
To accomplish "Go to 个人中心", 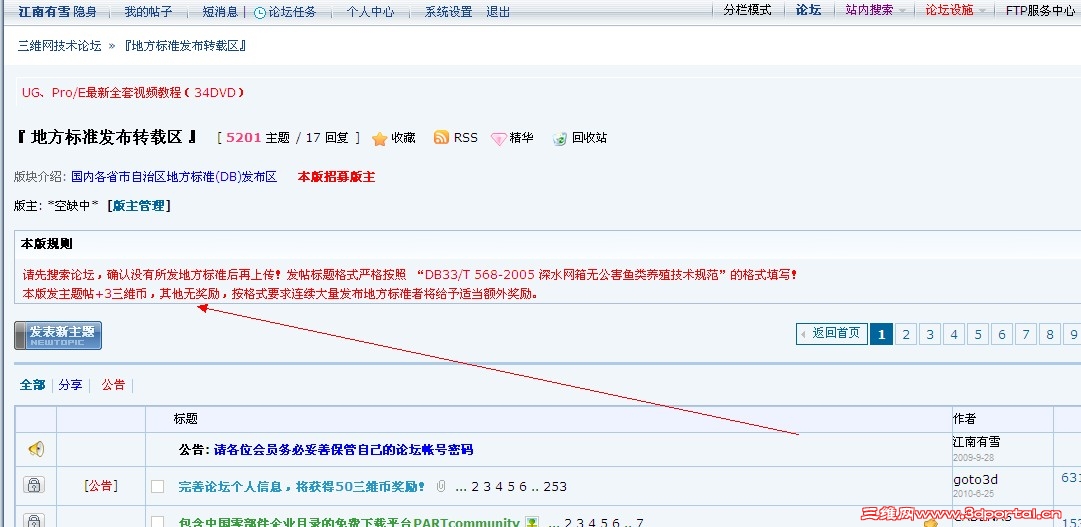I will [370, 12].
